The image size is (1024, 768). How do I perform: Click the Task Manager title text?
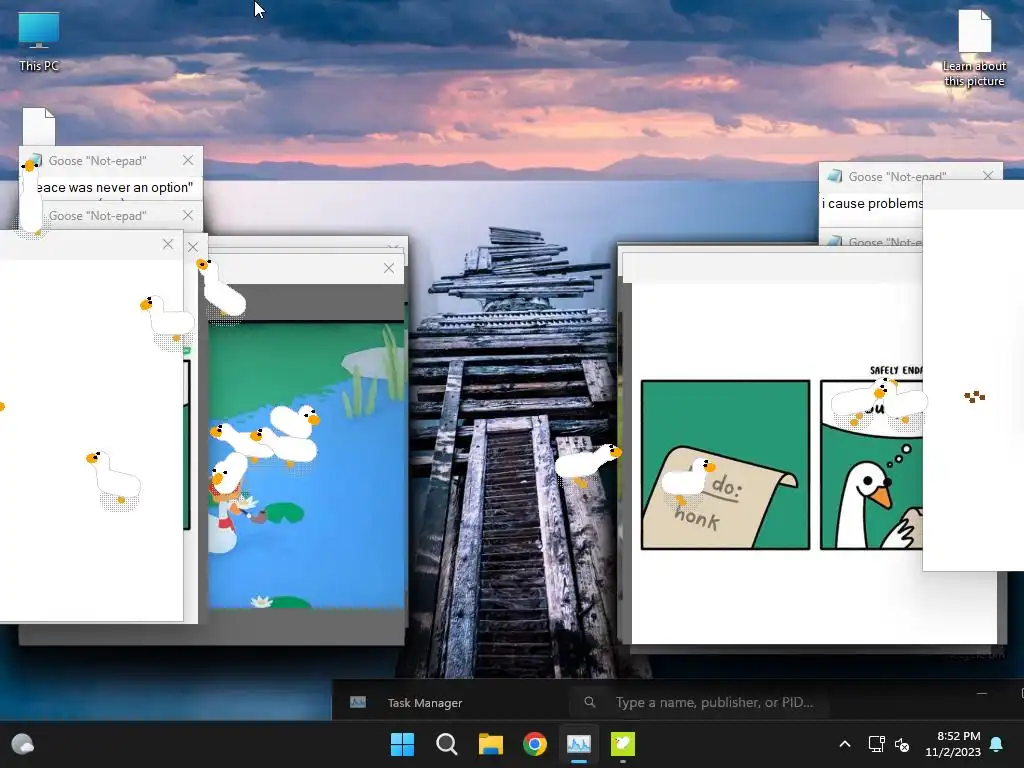[424, 703]
